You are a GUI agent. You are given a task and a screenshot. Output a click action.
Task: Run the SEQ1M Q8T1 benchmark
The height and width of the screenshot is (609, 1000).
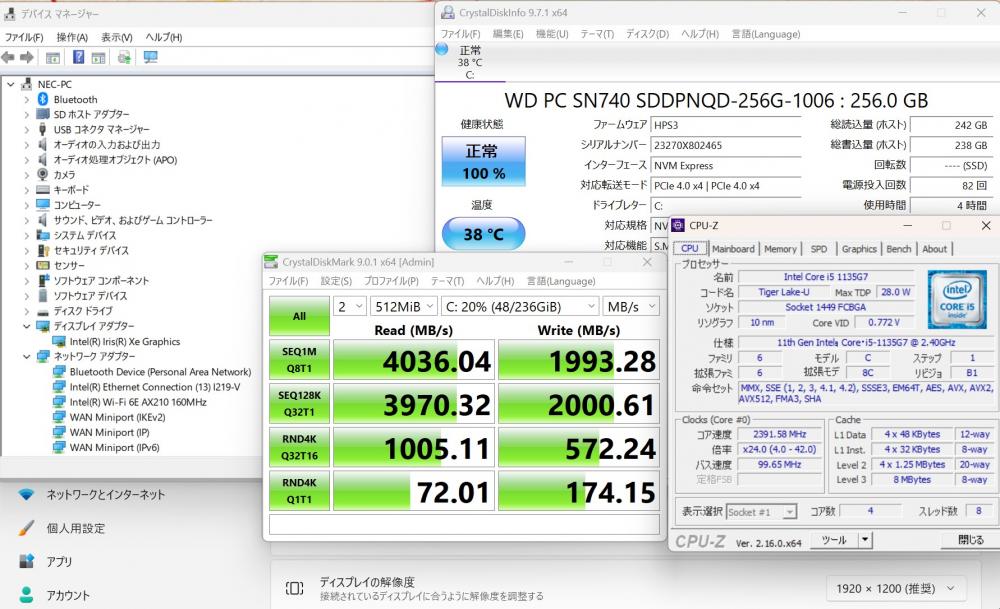pyautogui.click(x=299, y=360)
